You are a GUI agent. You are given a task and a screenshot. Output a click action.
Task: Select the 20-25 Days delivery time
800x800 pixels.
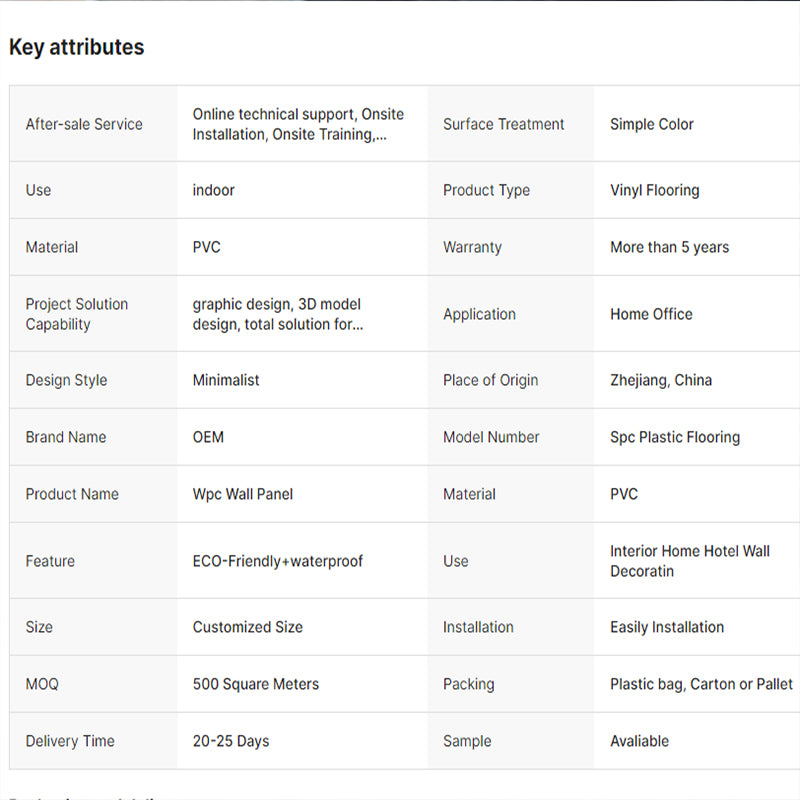pos(231,741)
